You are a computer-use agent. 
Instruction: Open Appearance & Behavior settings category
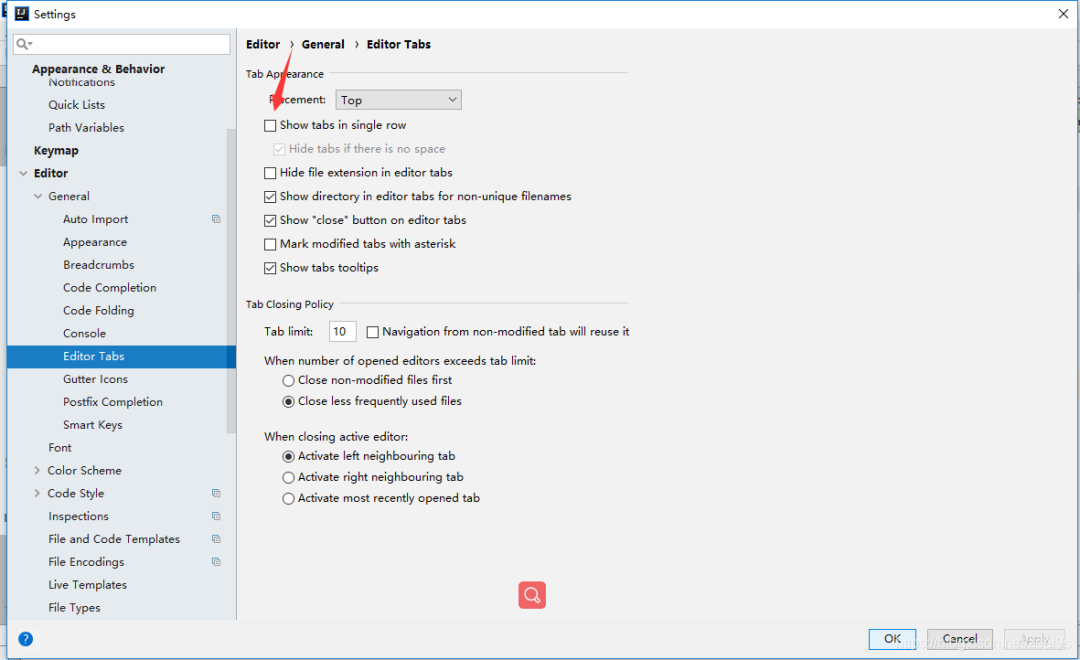coord(98,69)
